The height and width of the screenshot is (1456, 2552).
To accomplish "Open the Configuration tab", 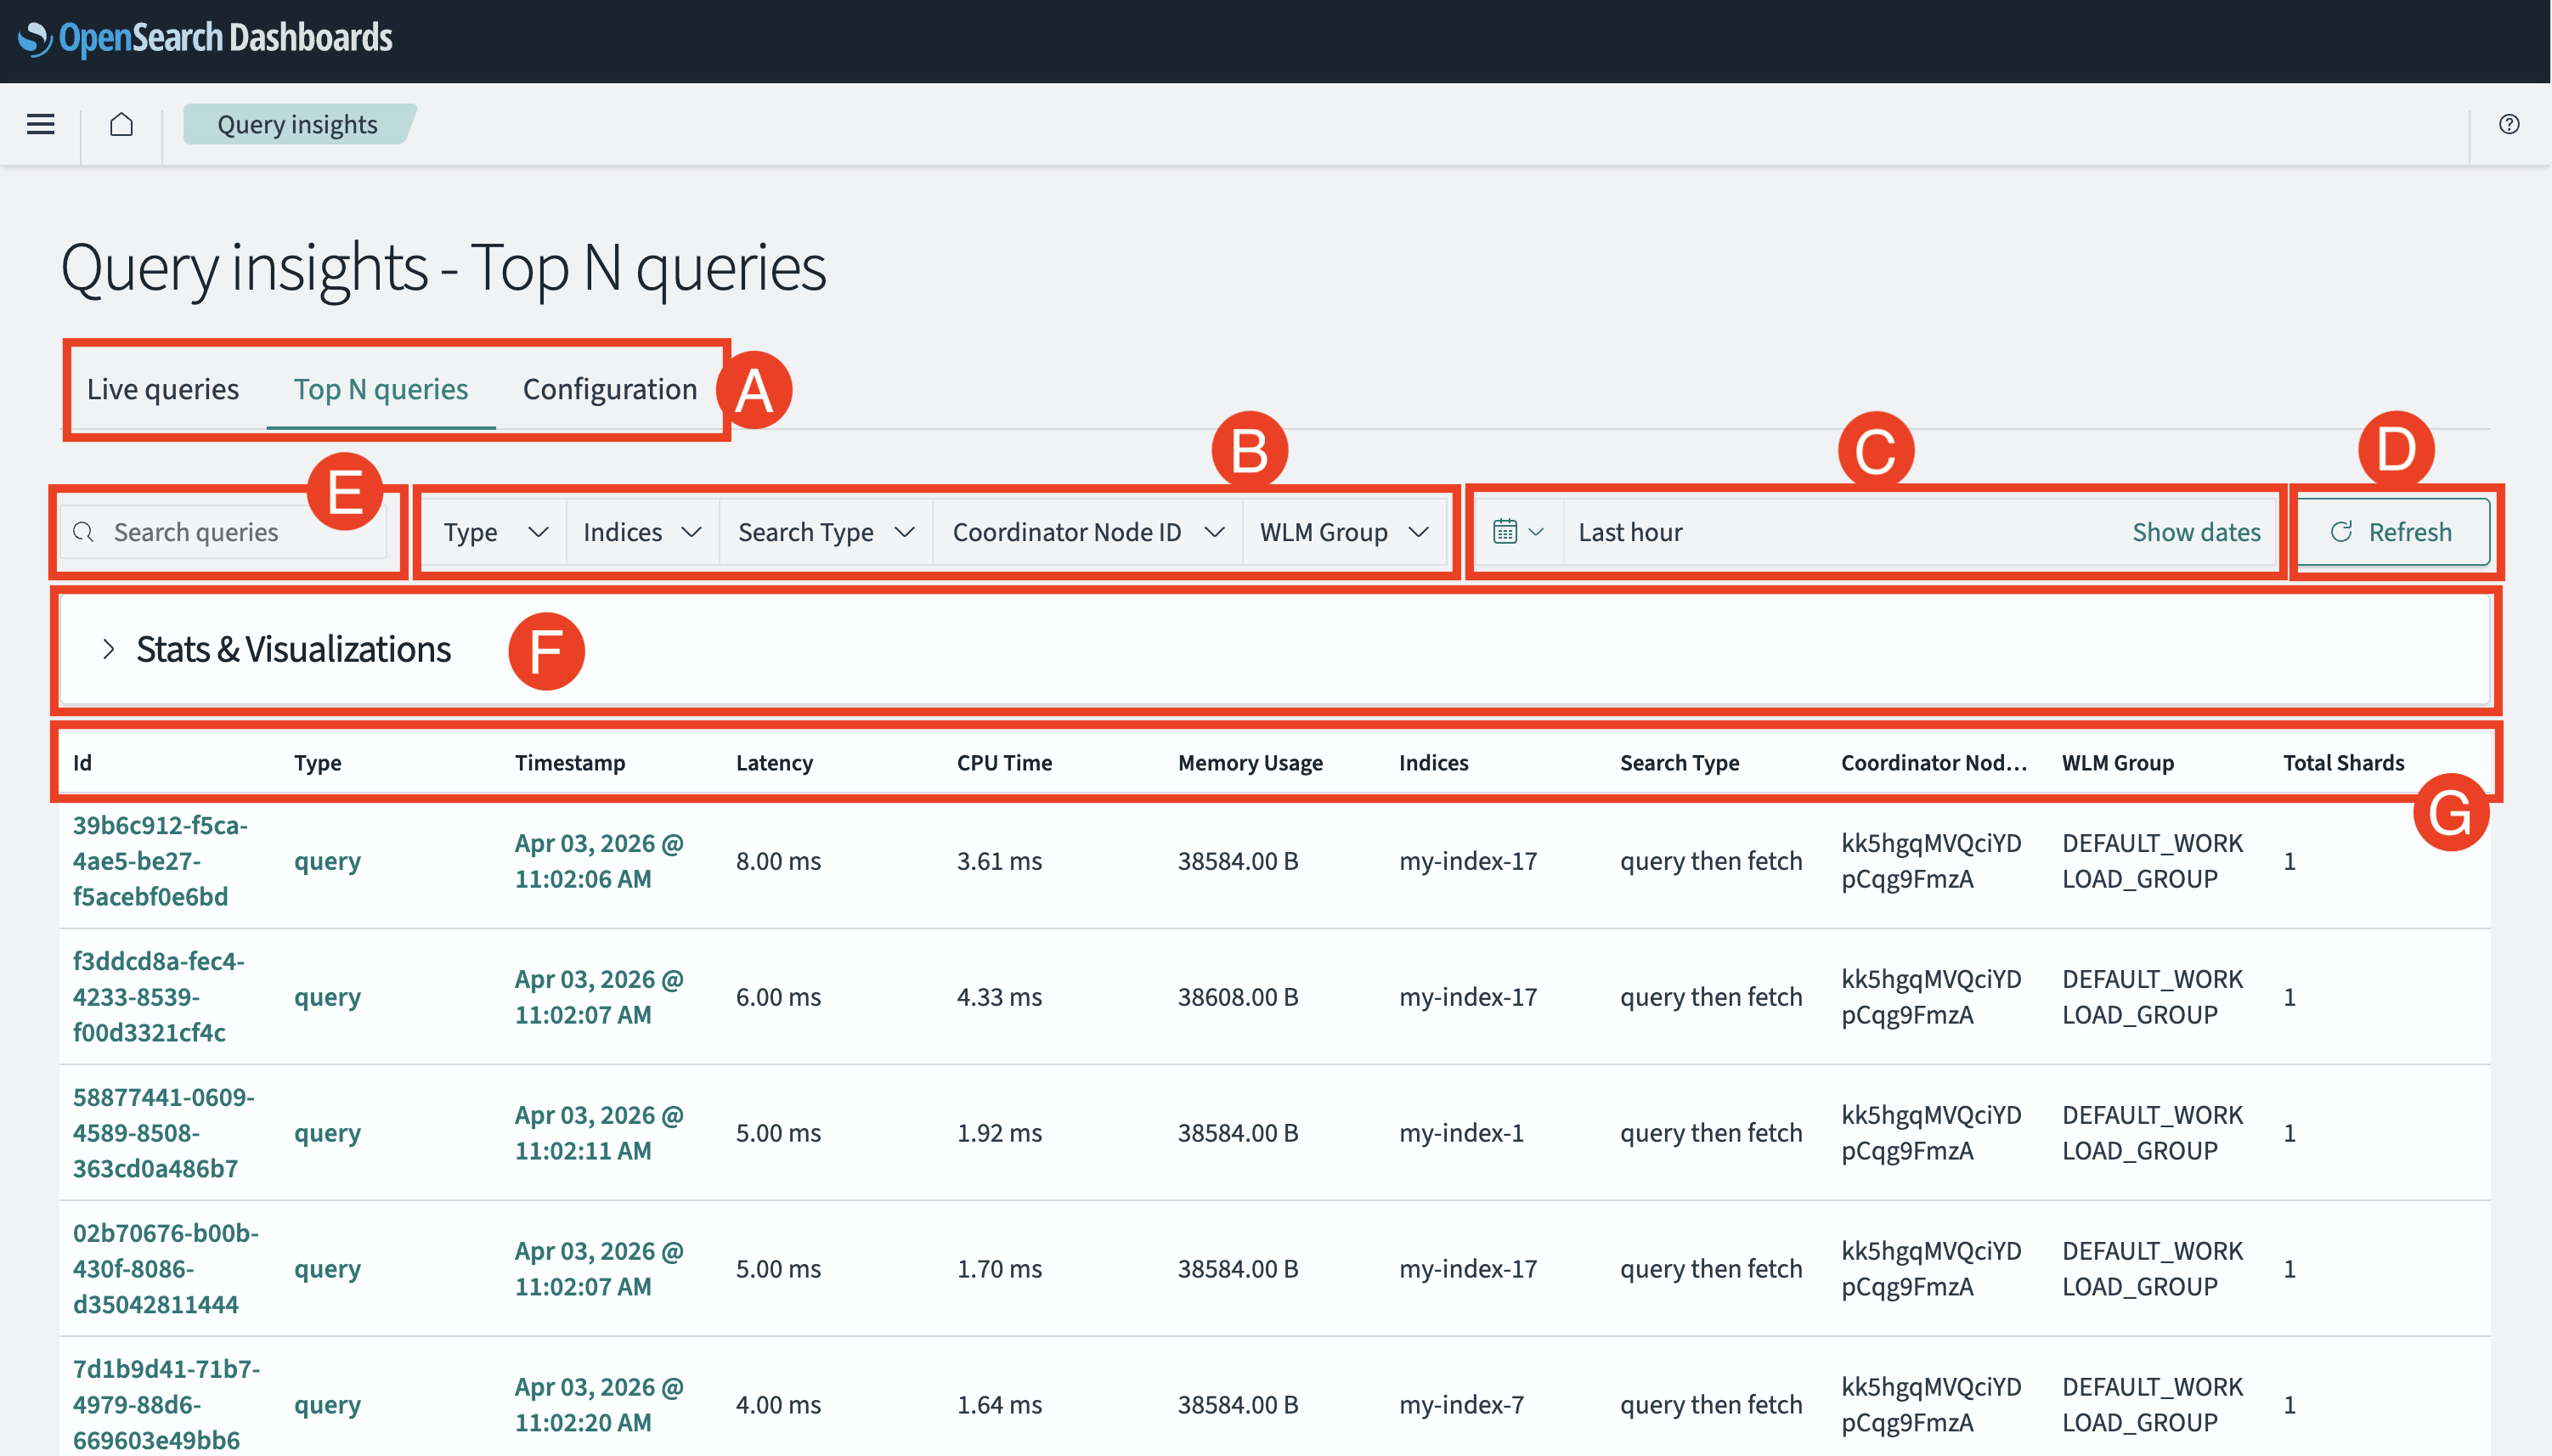I will point(610,389).
